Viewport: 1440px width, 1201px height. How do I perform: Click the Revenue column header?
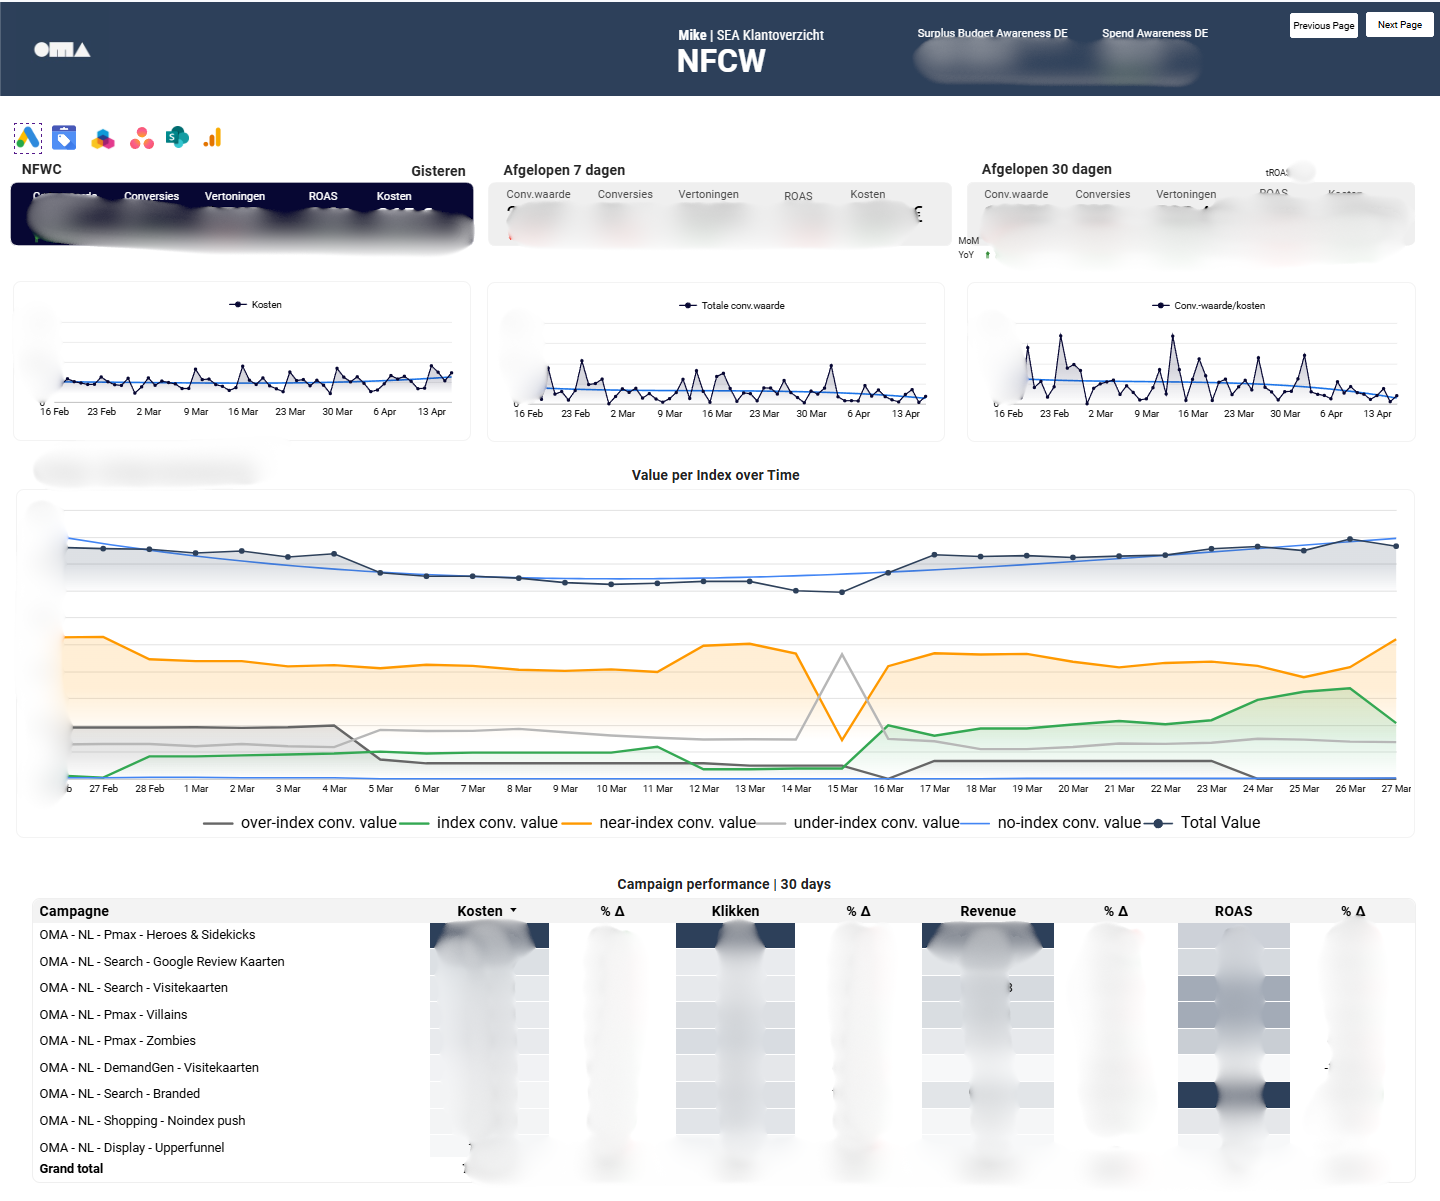point(987,911)
